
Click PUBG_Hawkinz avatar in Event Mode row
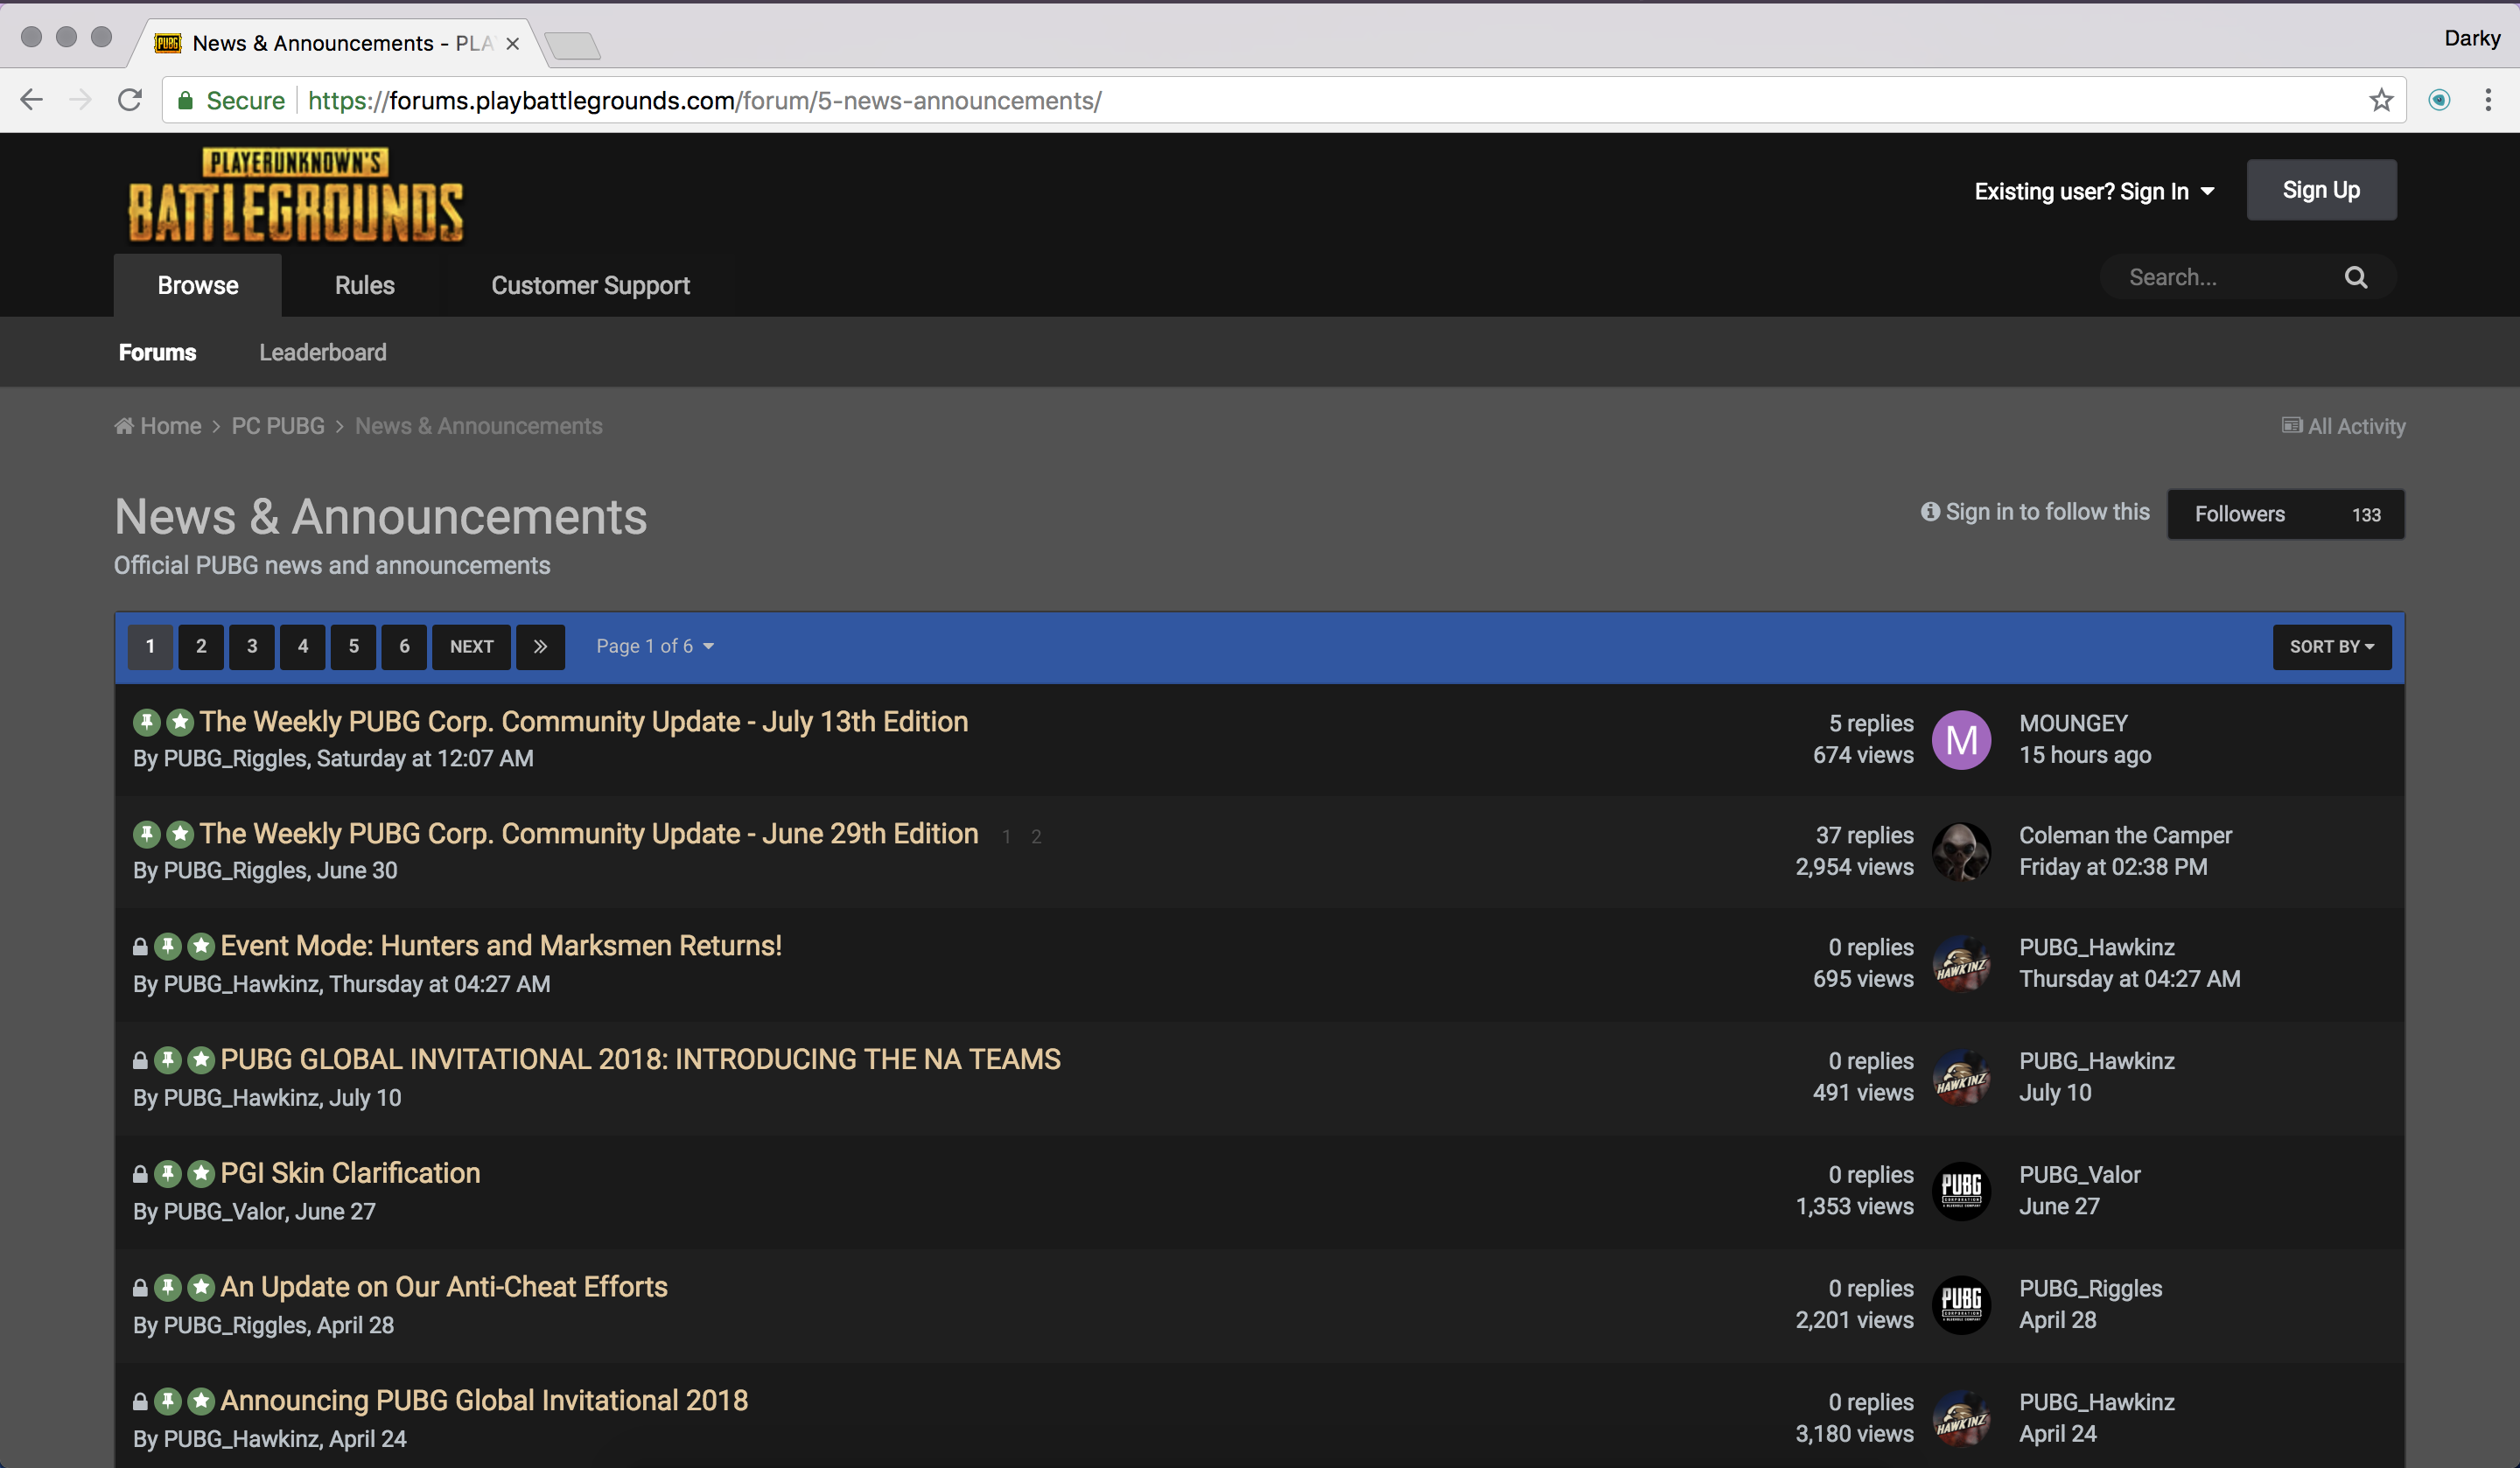point(1961,964)
